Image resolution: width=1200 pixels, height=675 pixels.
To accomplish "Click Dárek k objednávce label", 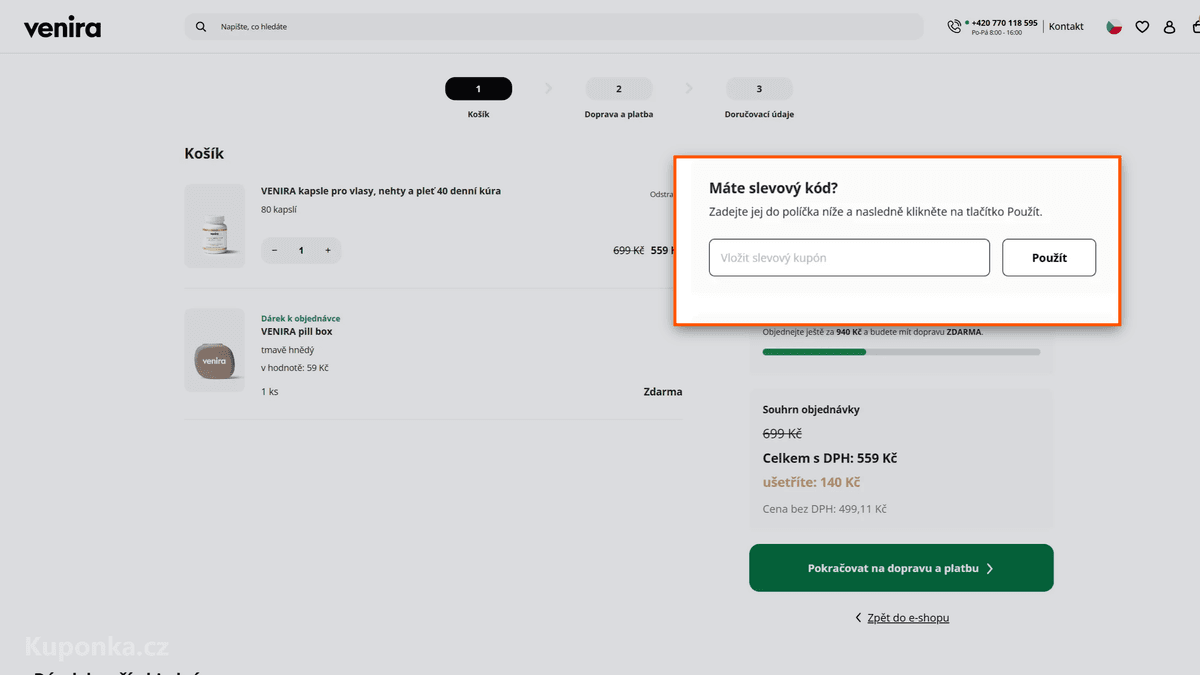I will coord(300,319).
